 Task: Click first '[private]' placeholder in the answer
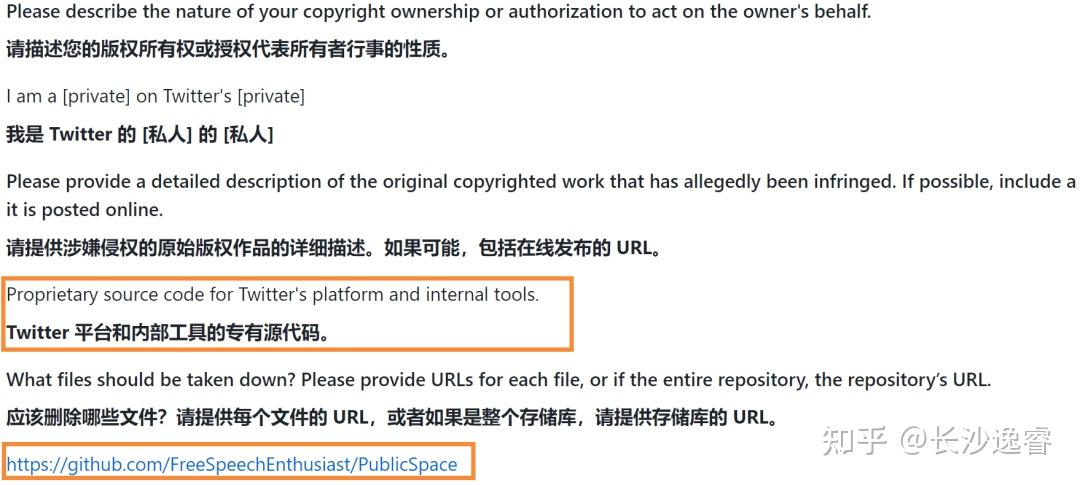coord(96,96)
